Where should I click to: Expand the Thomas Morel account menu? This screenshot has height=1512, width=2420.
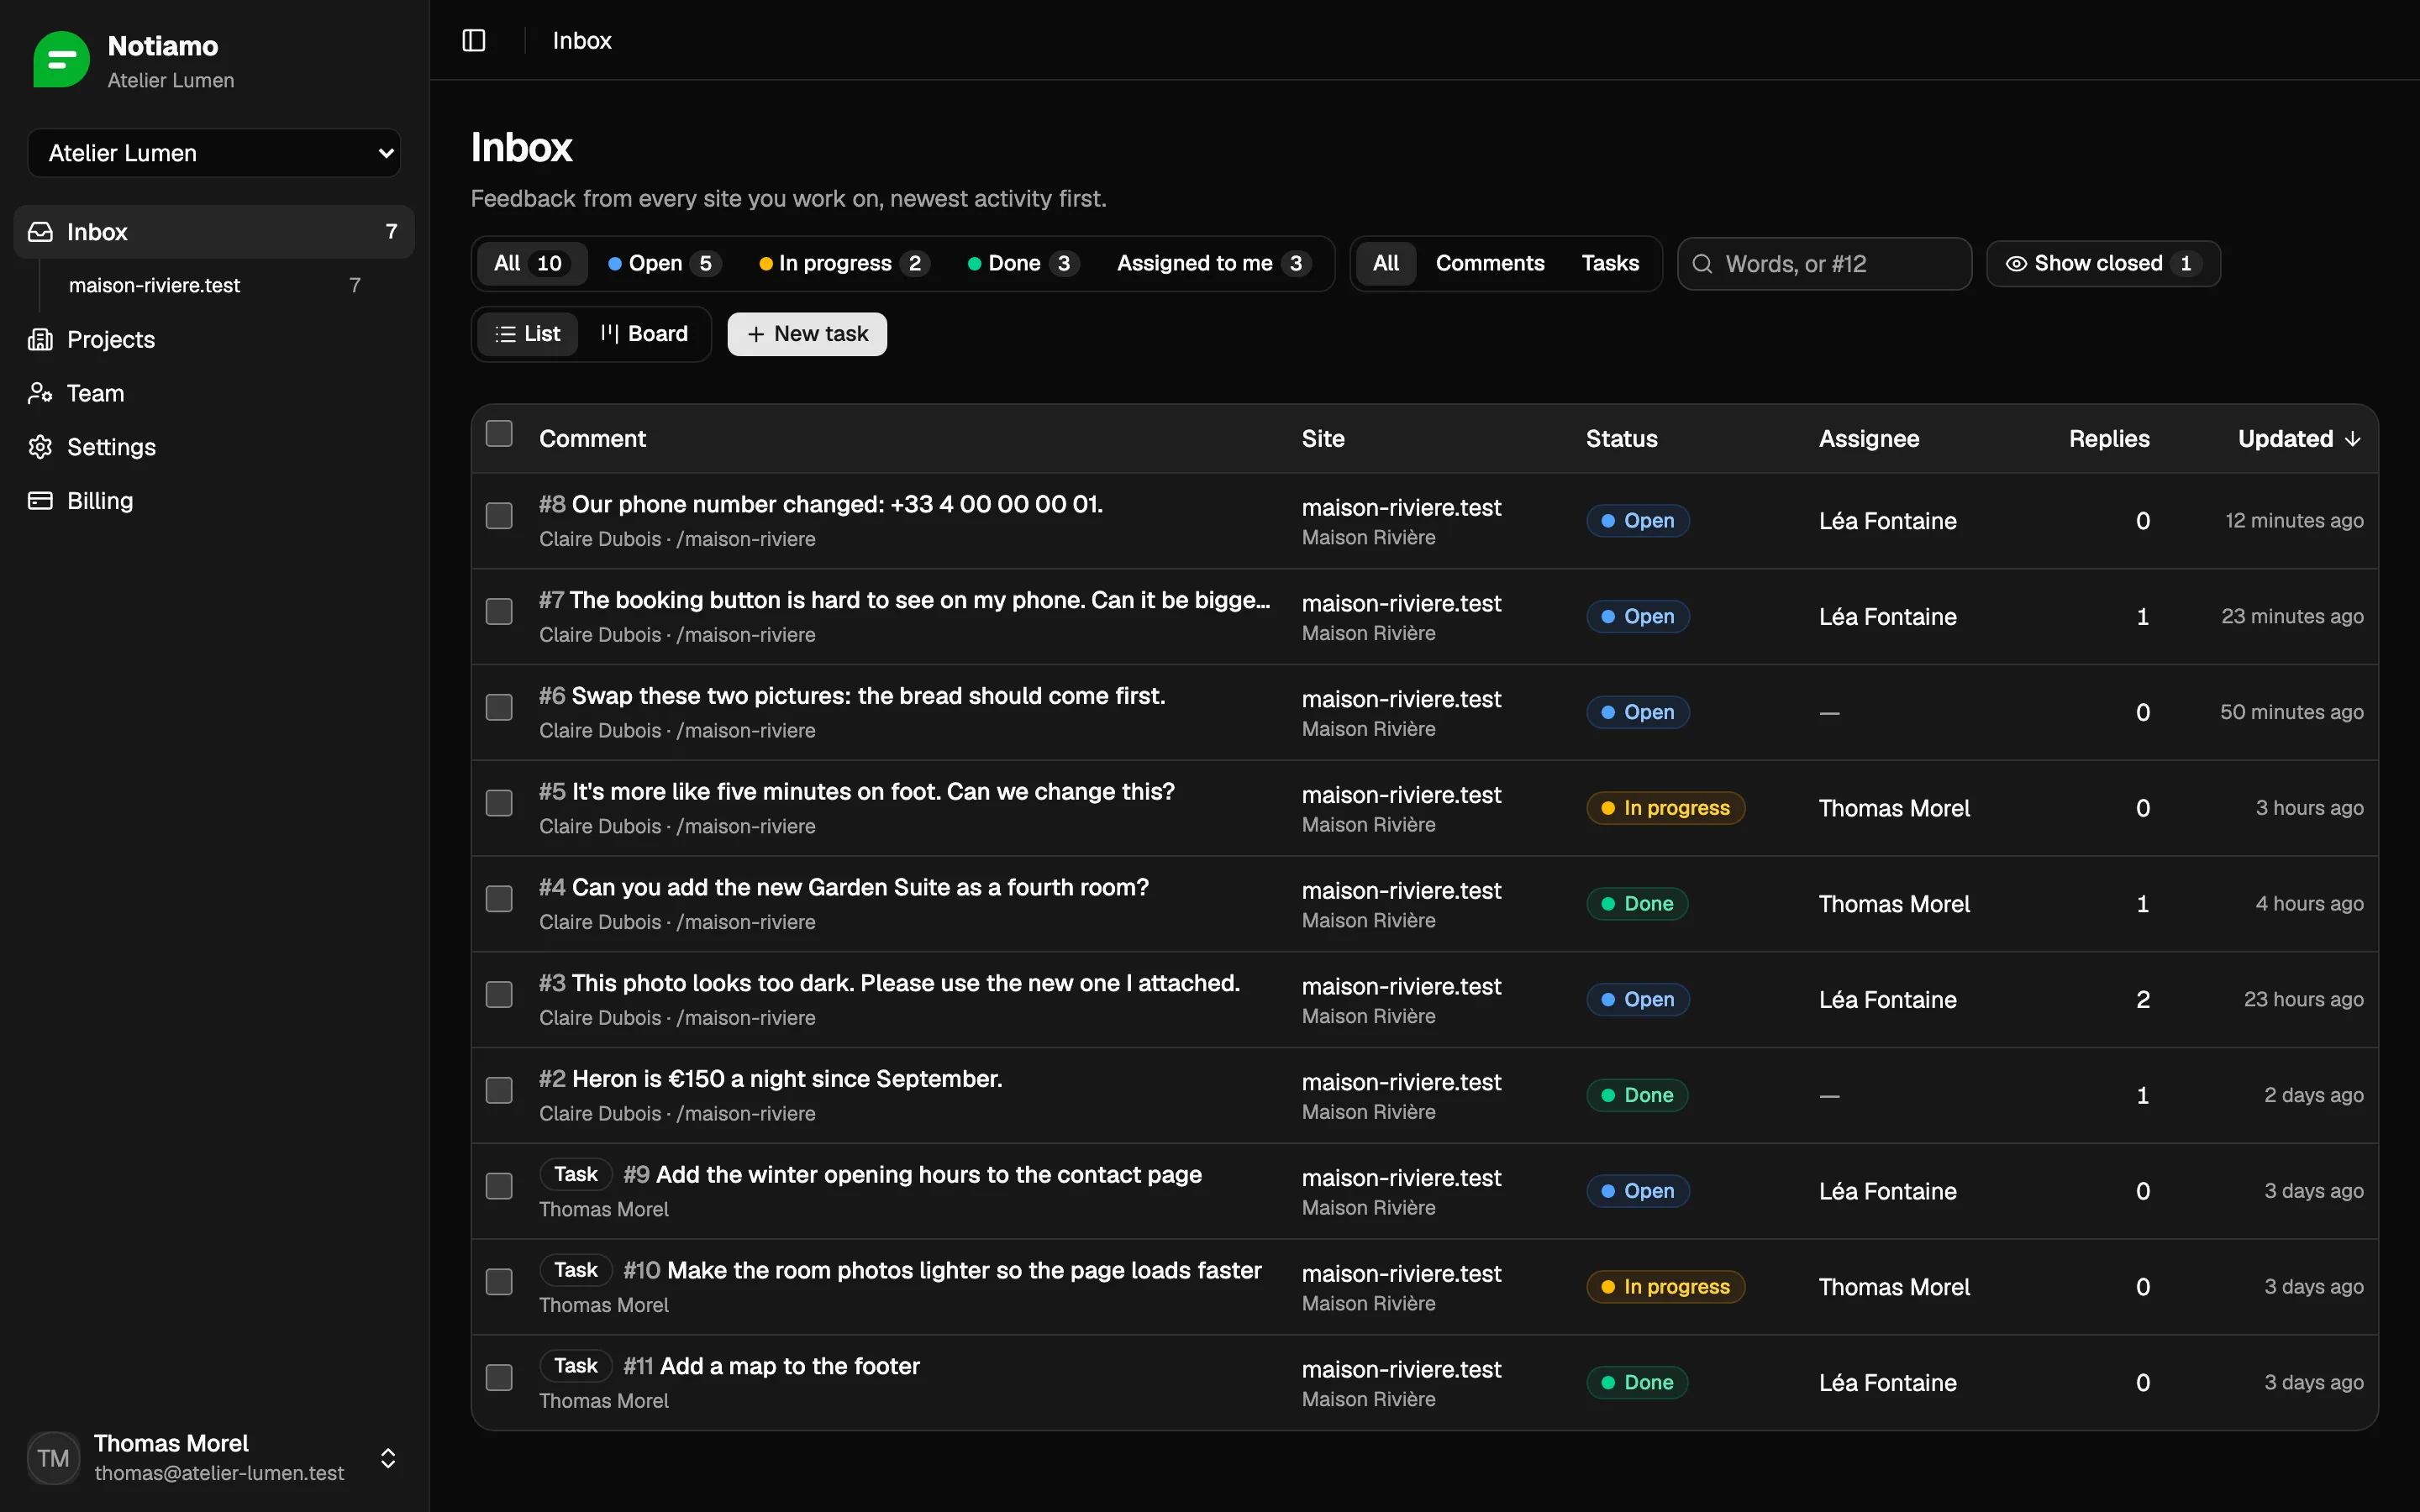coord(214,1458)
